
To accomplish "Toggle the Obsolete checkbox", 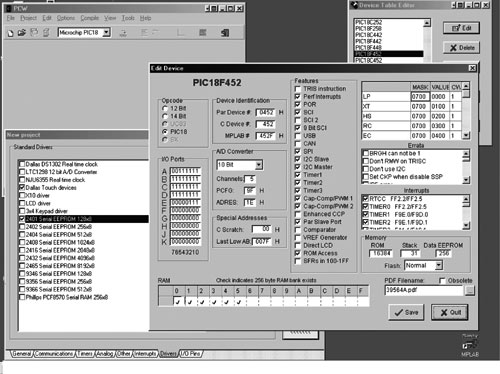I will (x=442, y=281).
